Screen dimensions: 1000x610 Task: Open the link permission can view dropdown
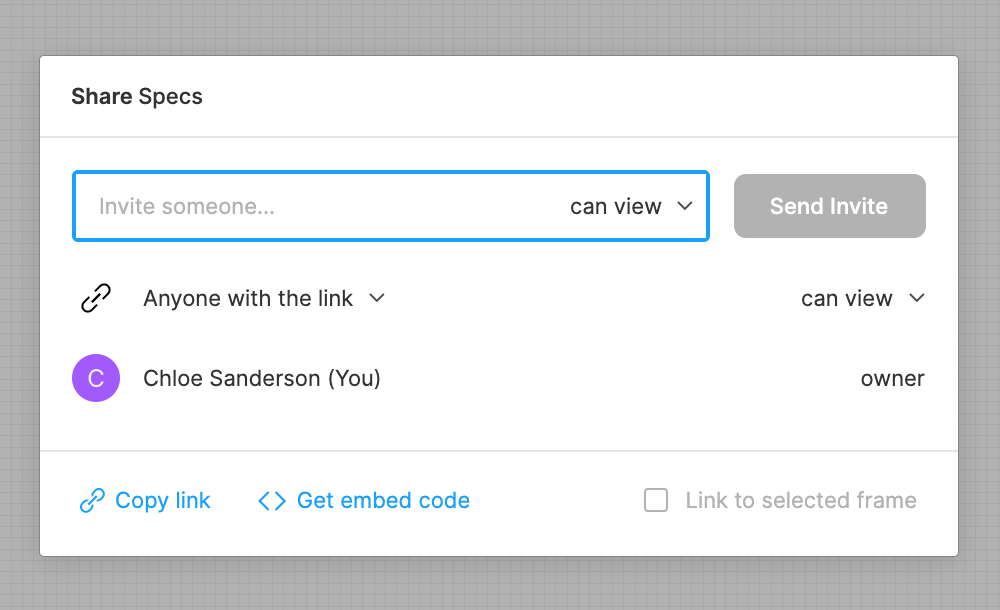tap(847, 298)
